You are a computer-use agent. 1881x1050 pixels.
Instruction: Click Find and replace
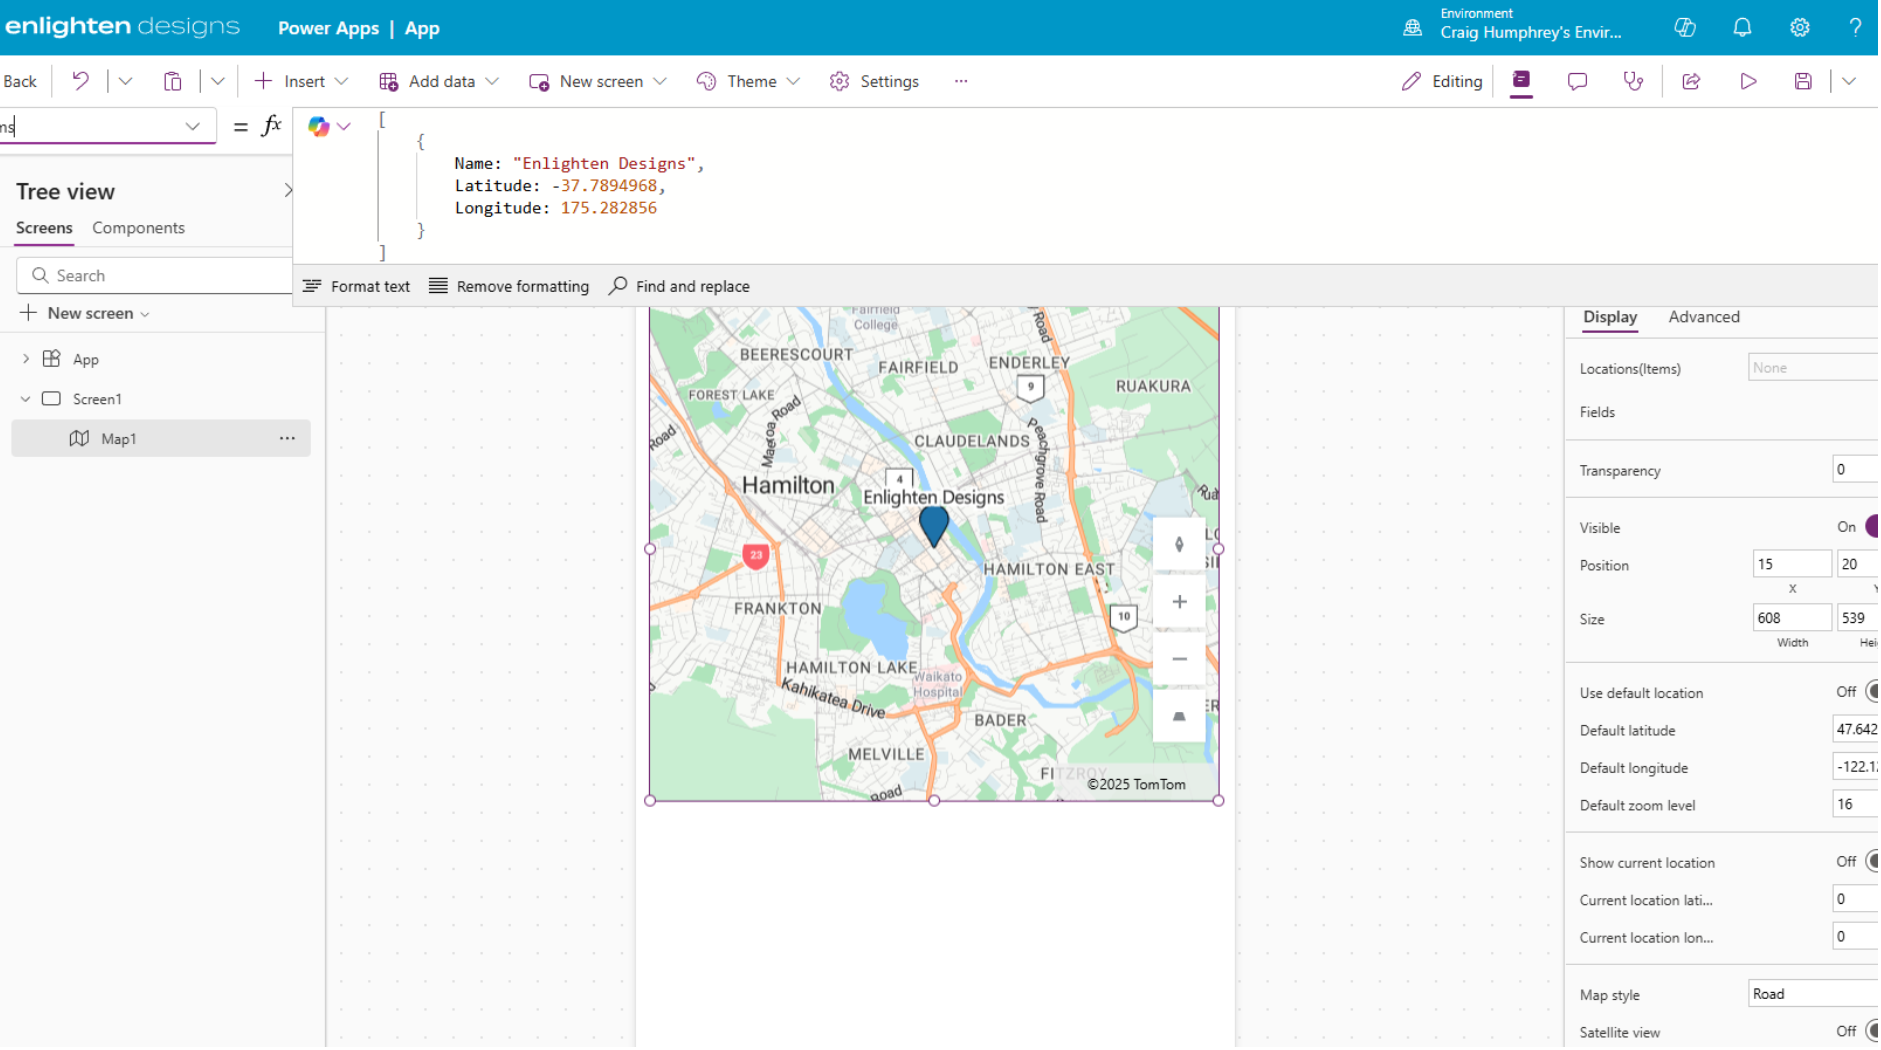tap(679, 286)
